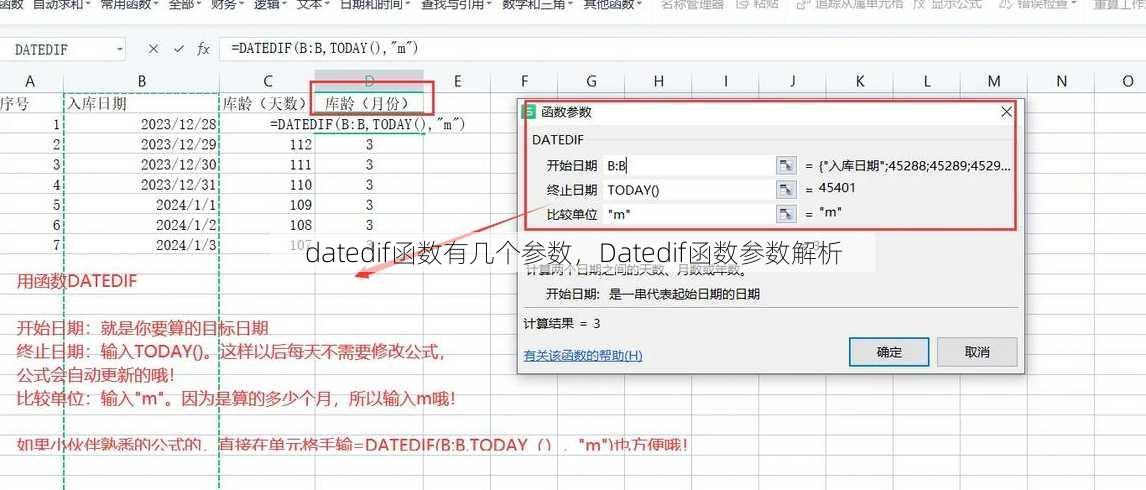The width and height of the screenshot is (1146, 490).
Task: Click inside the 开始日期 field containing B:B
Action: pos(688,166)
